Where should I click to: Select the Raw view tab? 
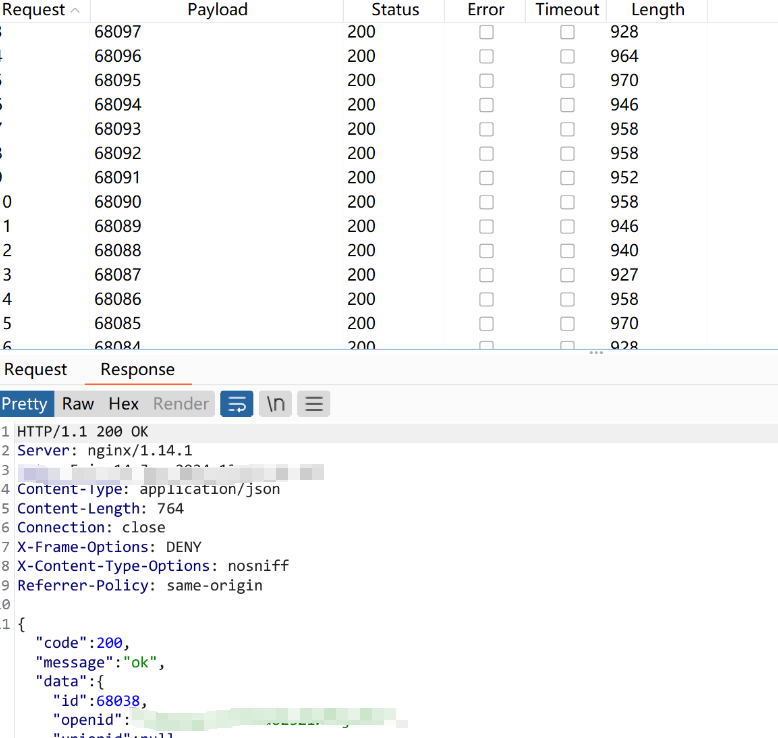coord(78,404)
